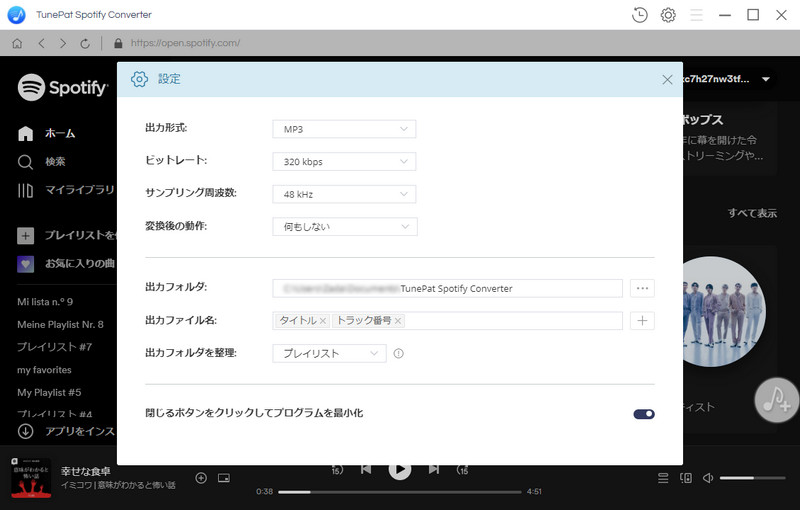The width and height of the screenshot is (800, 510).
Task: Skip forward 15 seconds
Action: [462, 469]
